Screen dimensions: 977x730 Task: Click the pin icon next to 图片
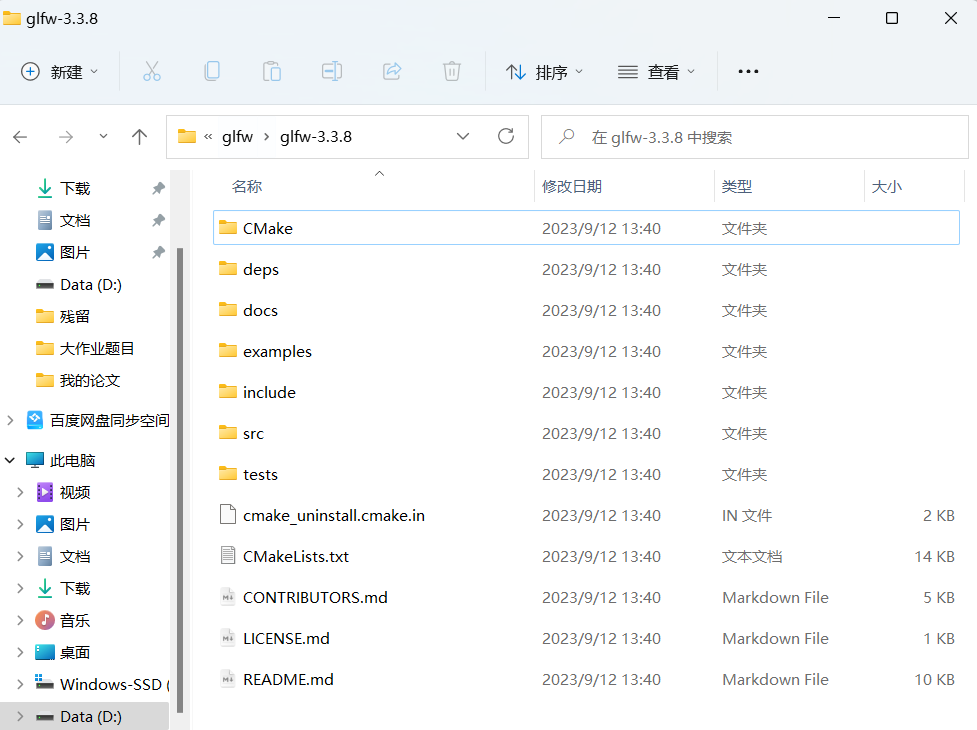(x=158, y=252)
